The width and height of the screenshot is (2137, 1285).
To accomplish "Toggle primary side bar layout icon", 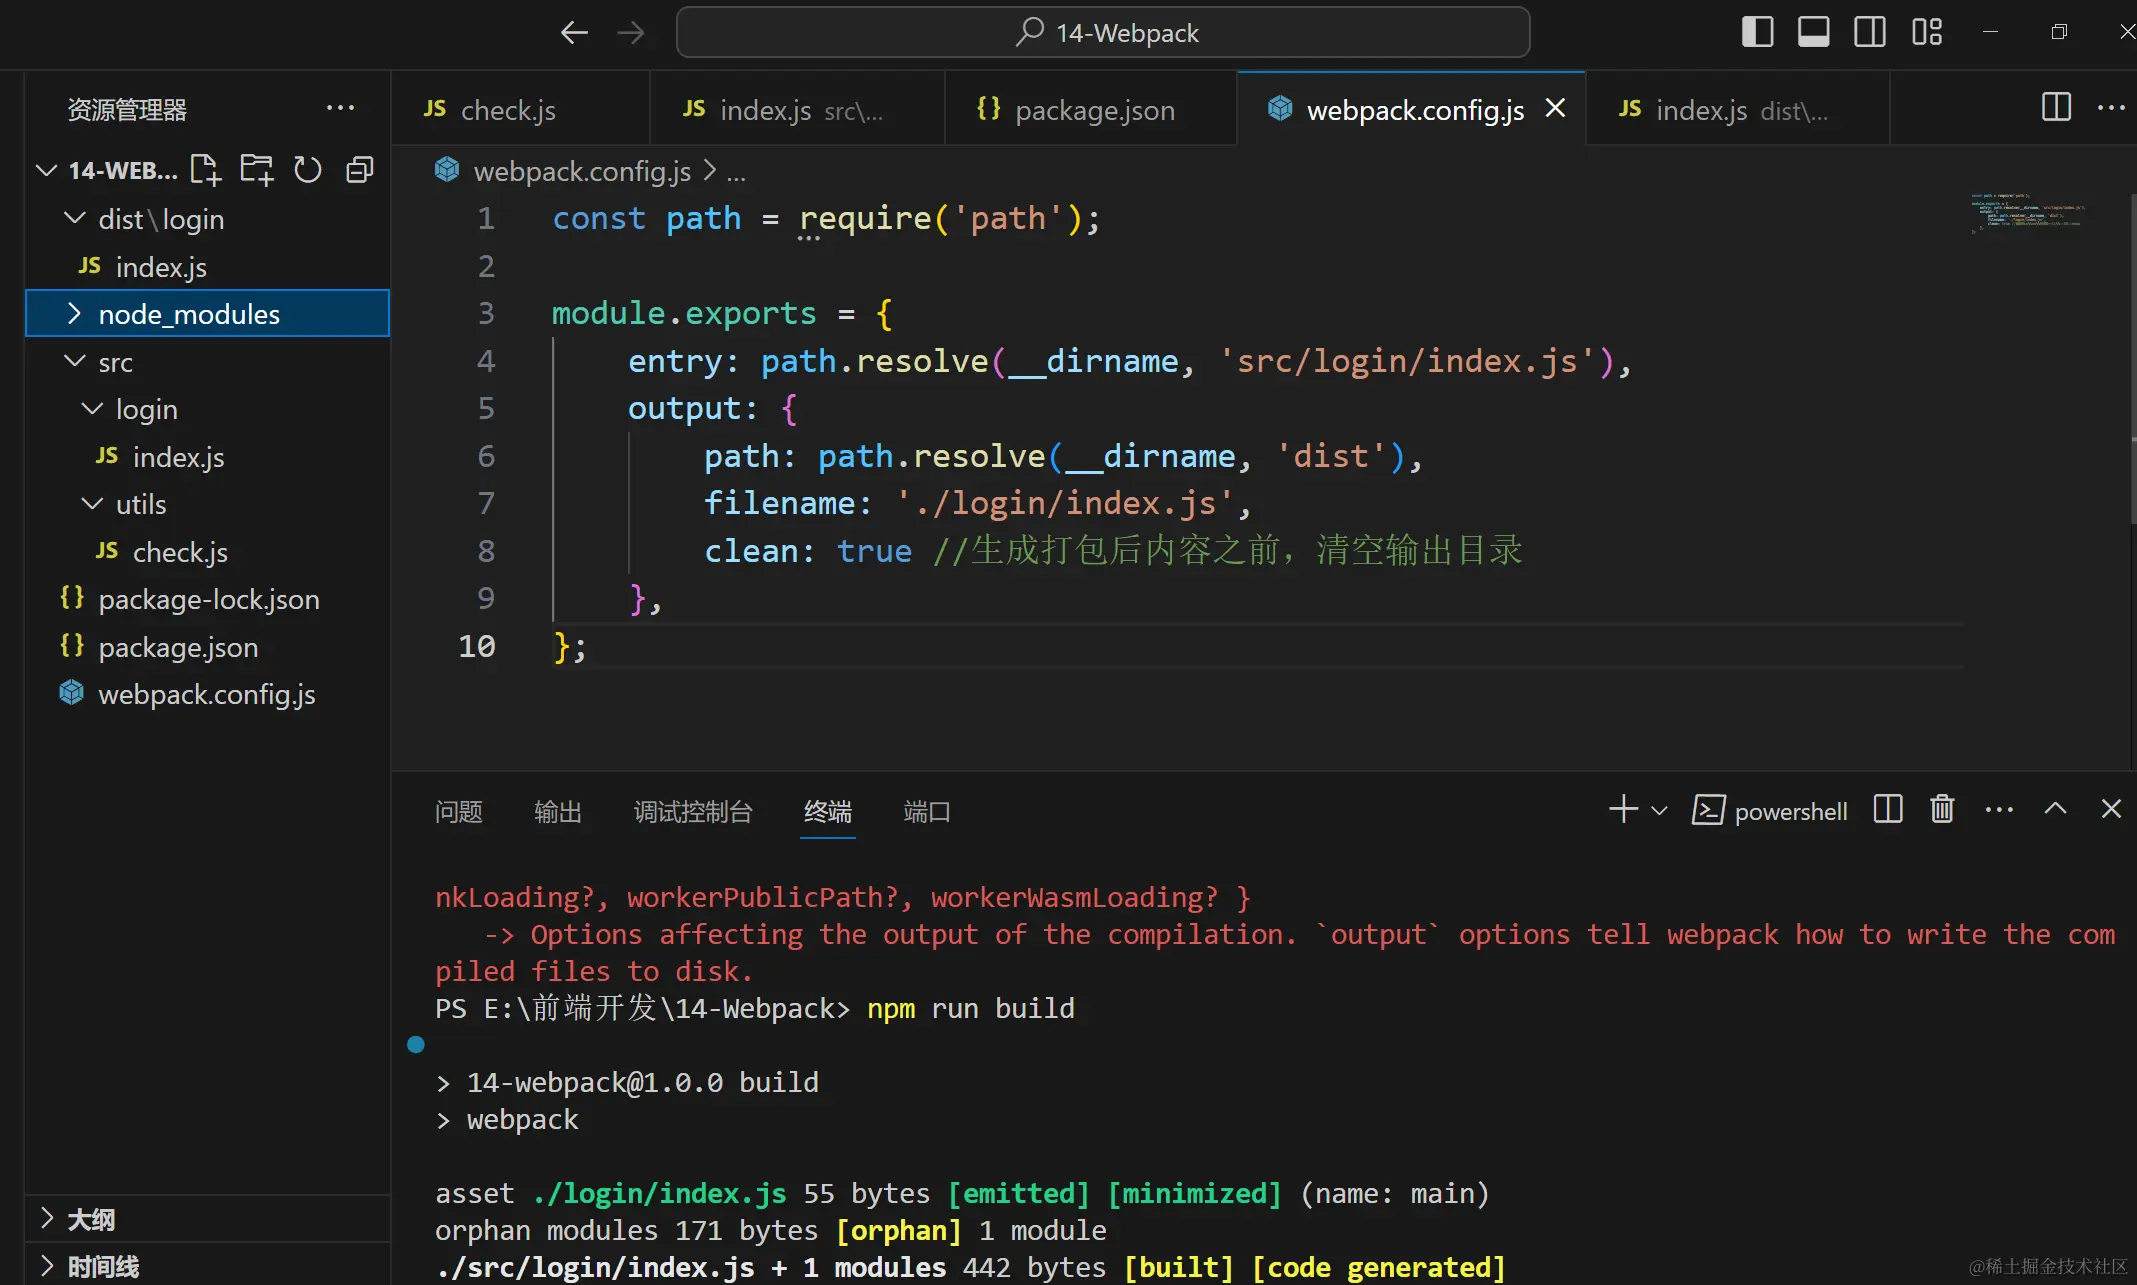I will [1757, 32].
